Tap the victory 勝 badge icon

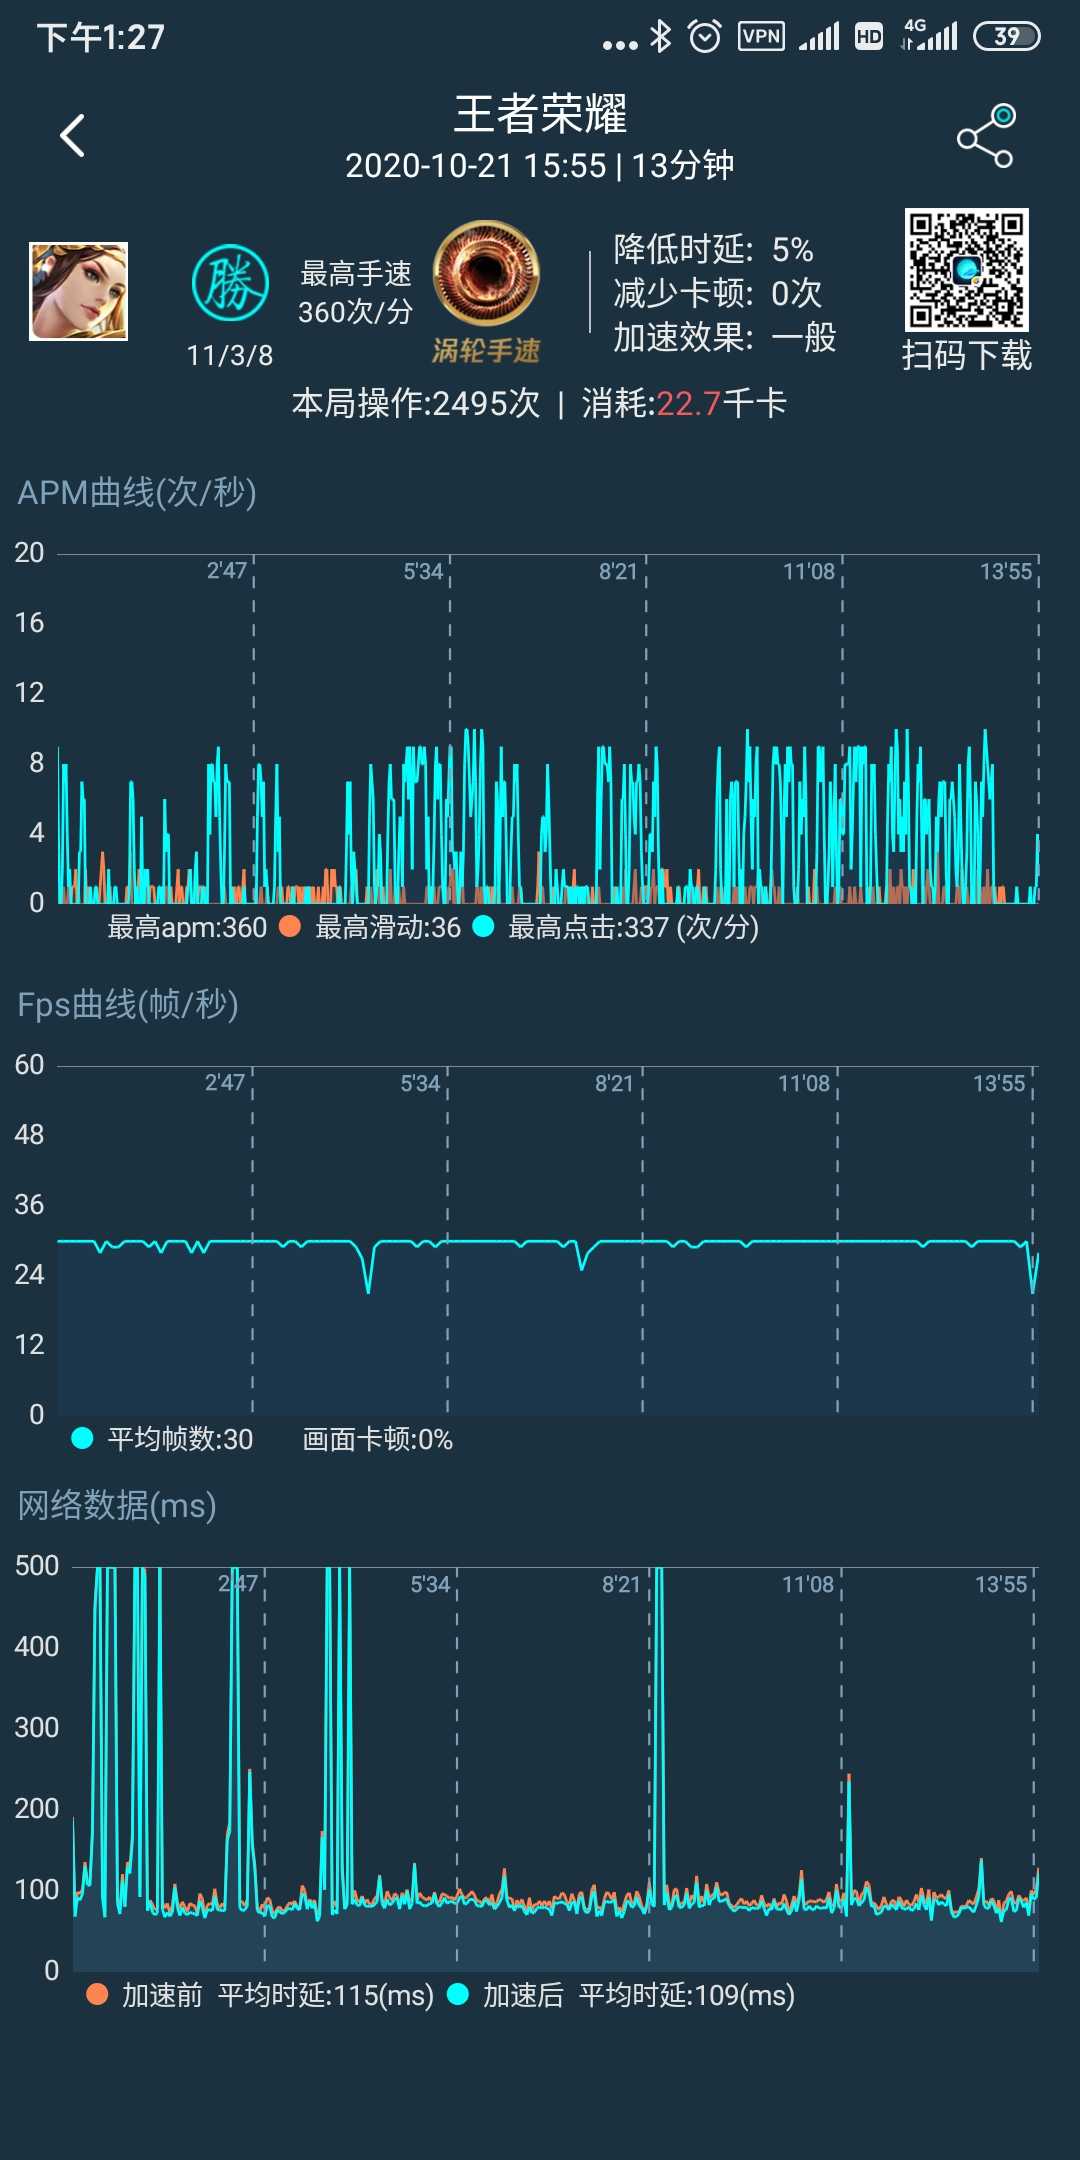(230, 284)
